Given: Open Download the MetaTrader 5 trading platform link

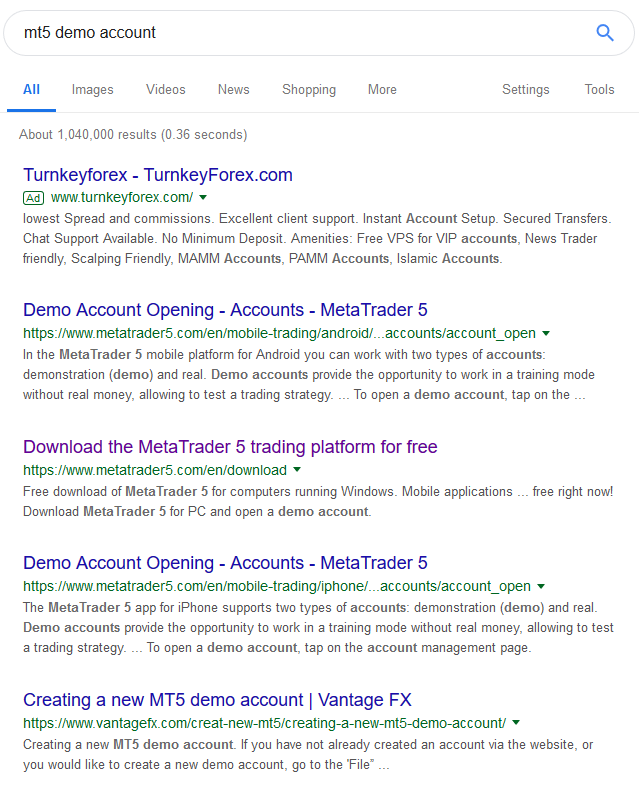Looking at the screenshot, I should coord(230,447).
